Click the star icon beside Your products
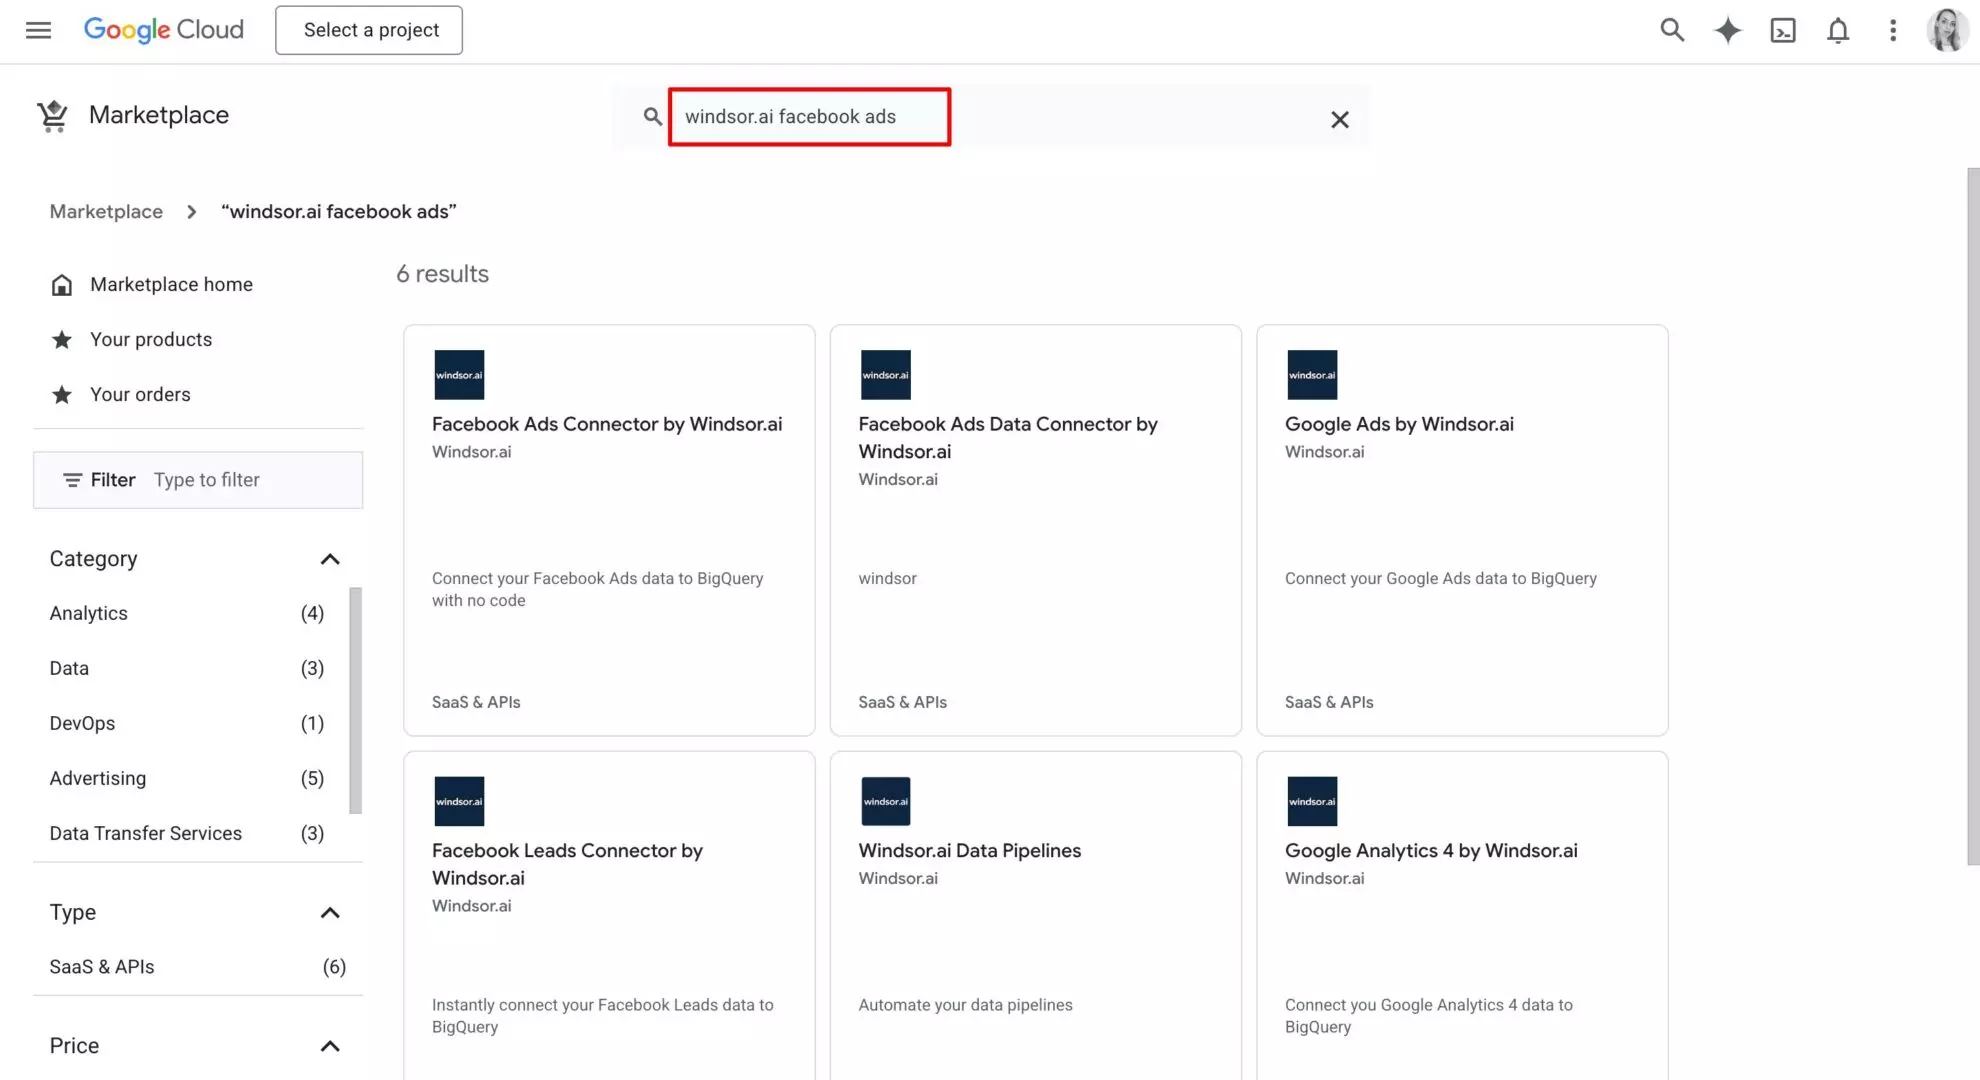Image resolution: width=1980 pixels, height=1080 pixels. [x=62, y=340]
